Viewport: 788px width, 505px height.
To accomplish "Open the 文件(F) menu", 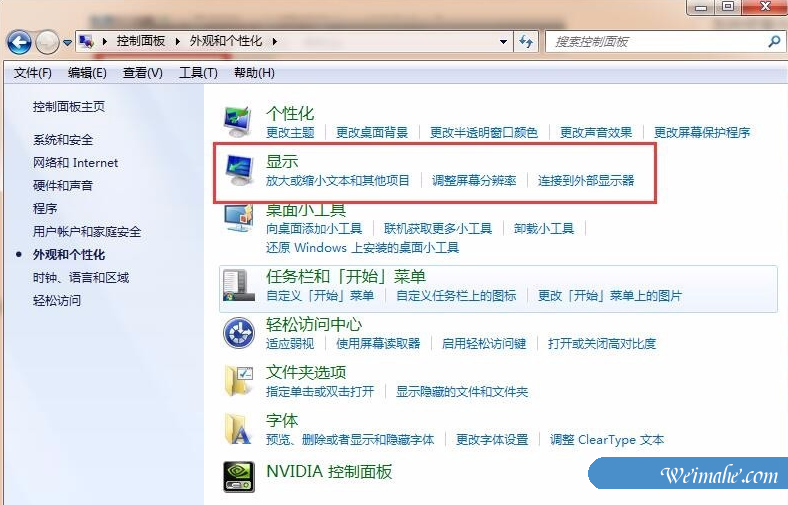I will pos(33,73).
